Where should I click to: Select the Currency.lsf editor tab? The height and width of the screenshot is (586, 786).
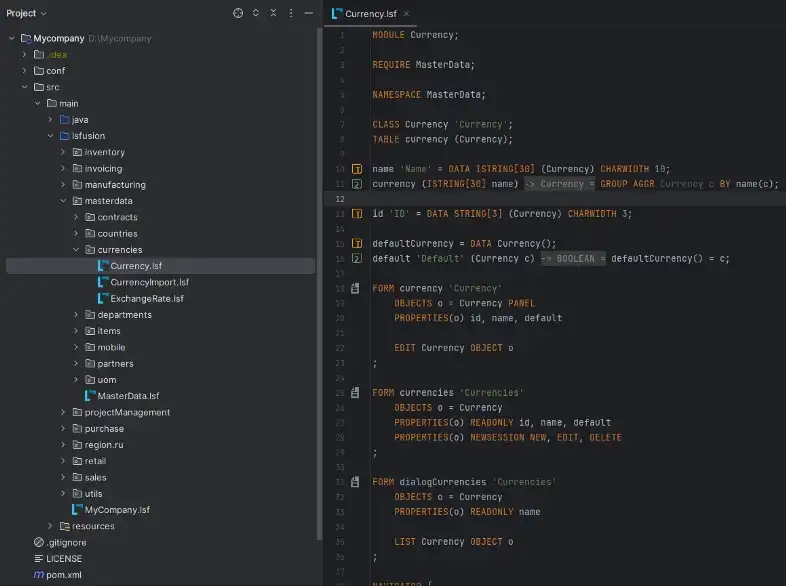pos(370,14)
